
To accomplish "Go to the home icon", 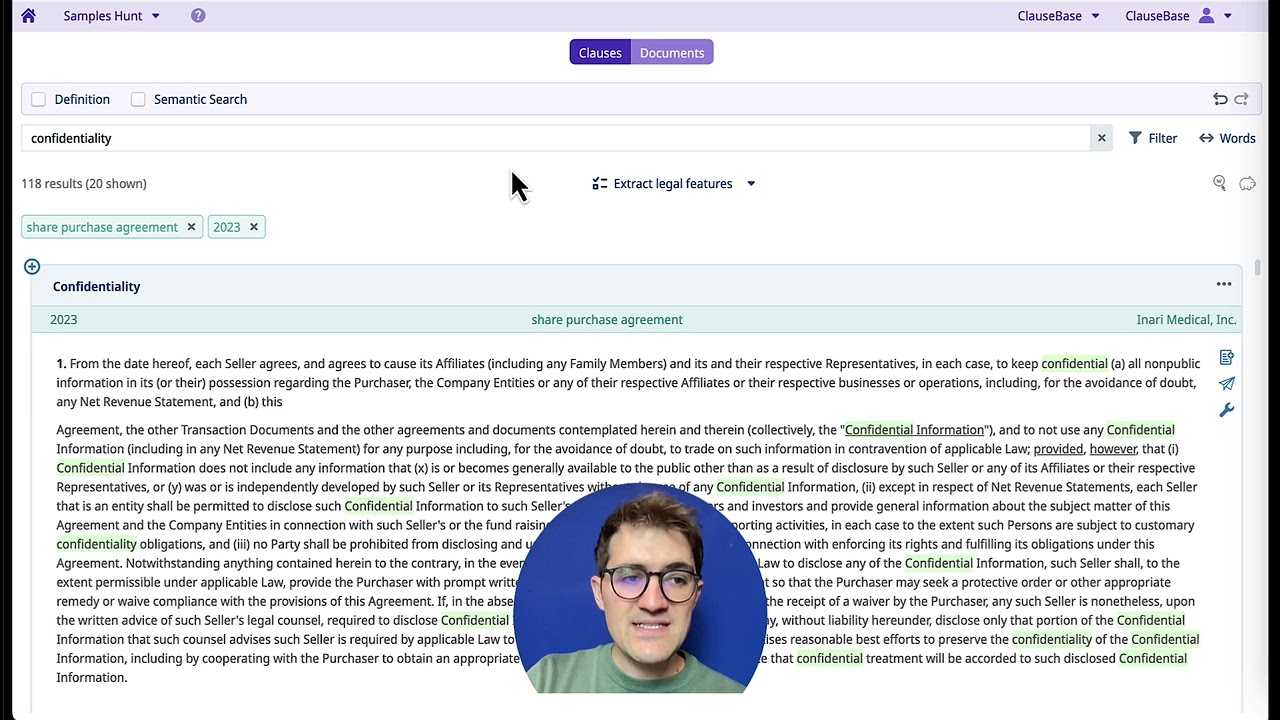I will point(28,16).
